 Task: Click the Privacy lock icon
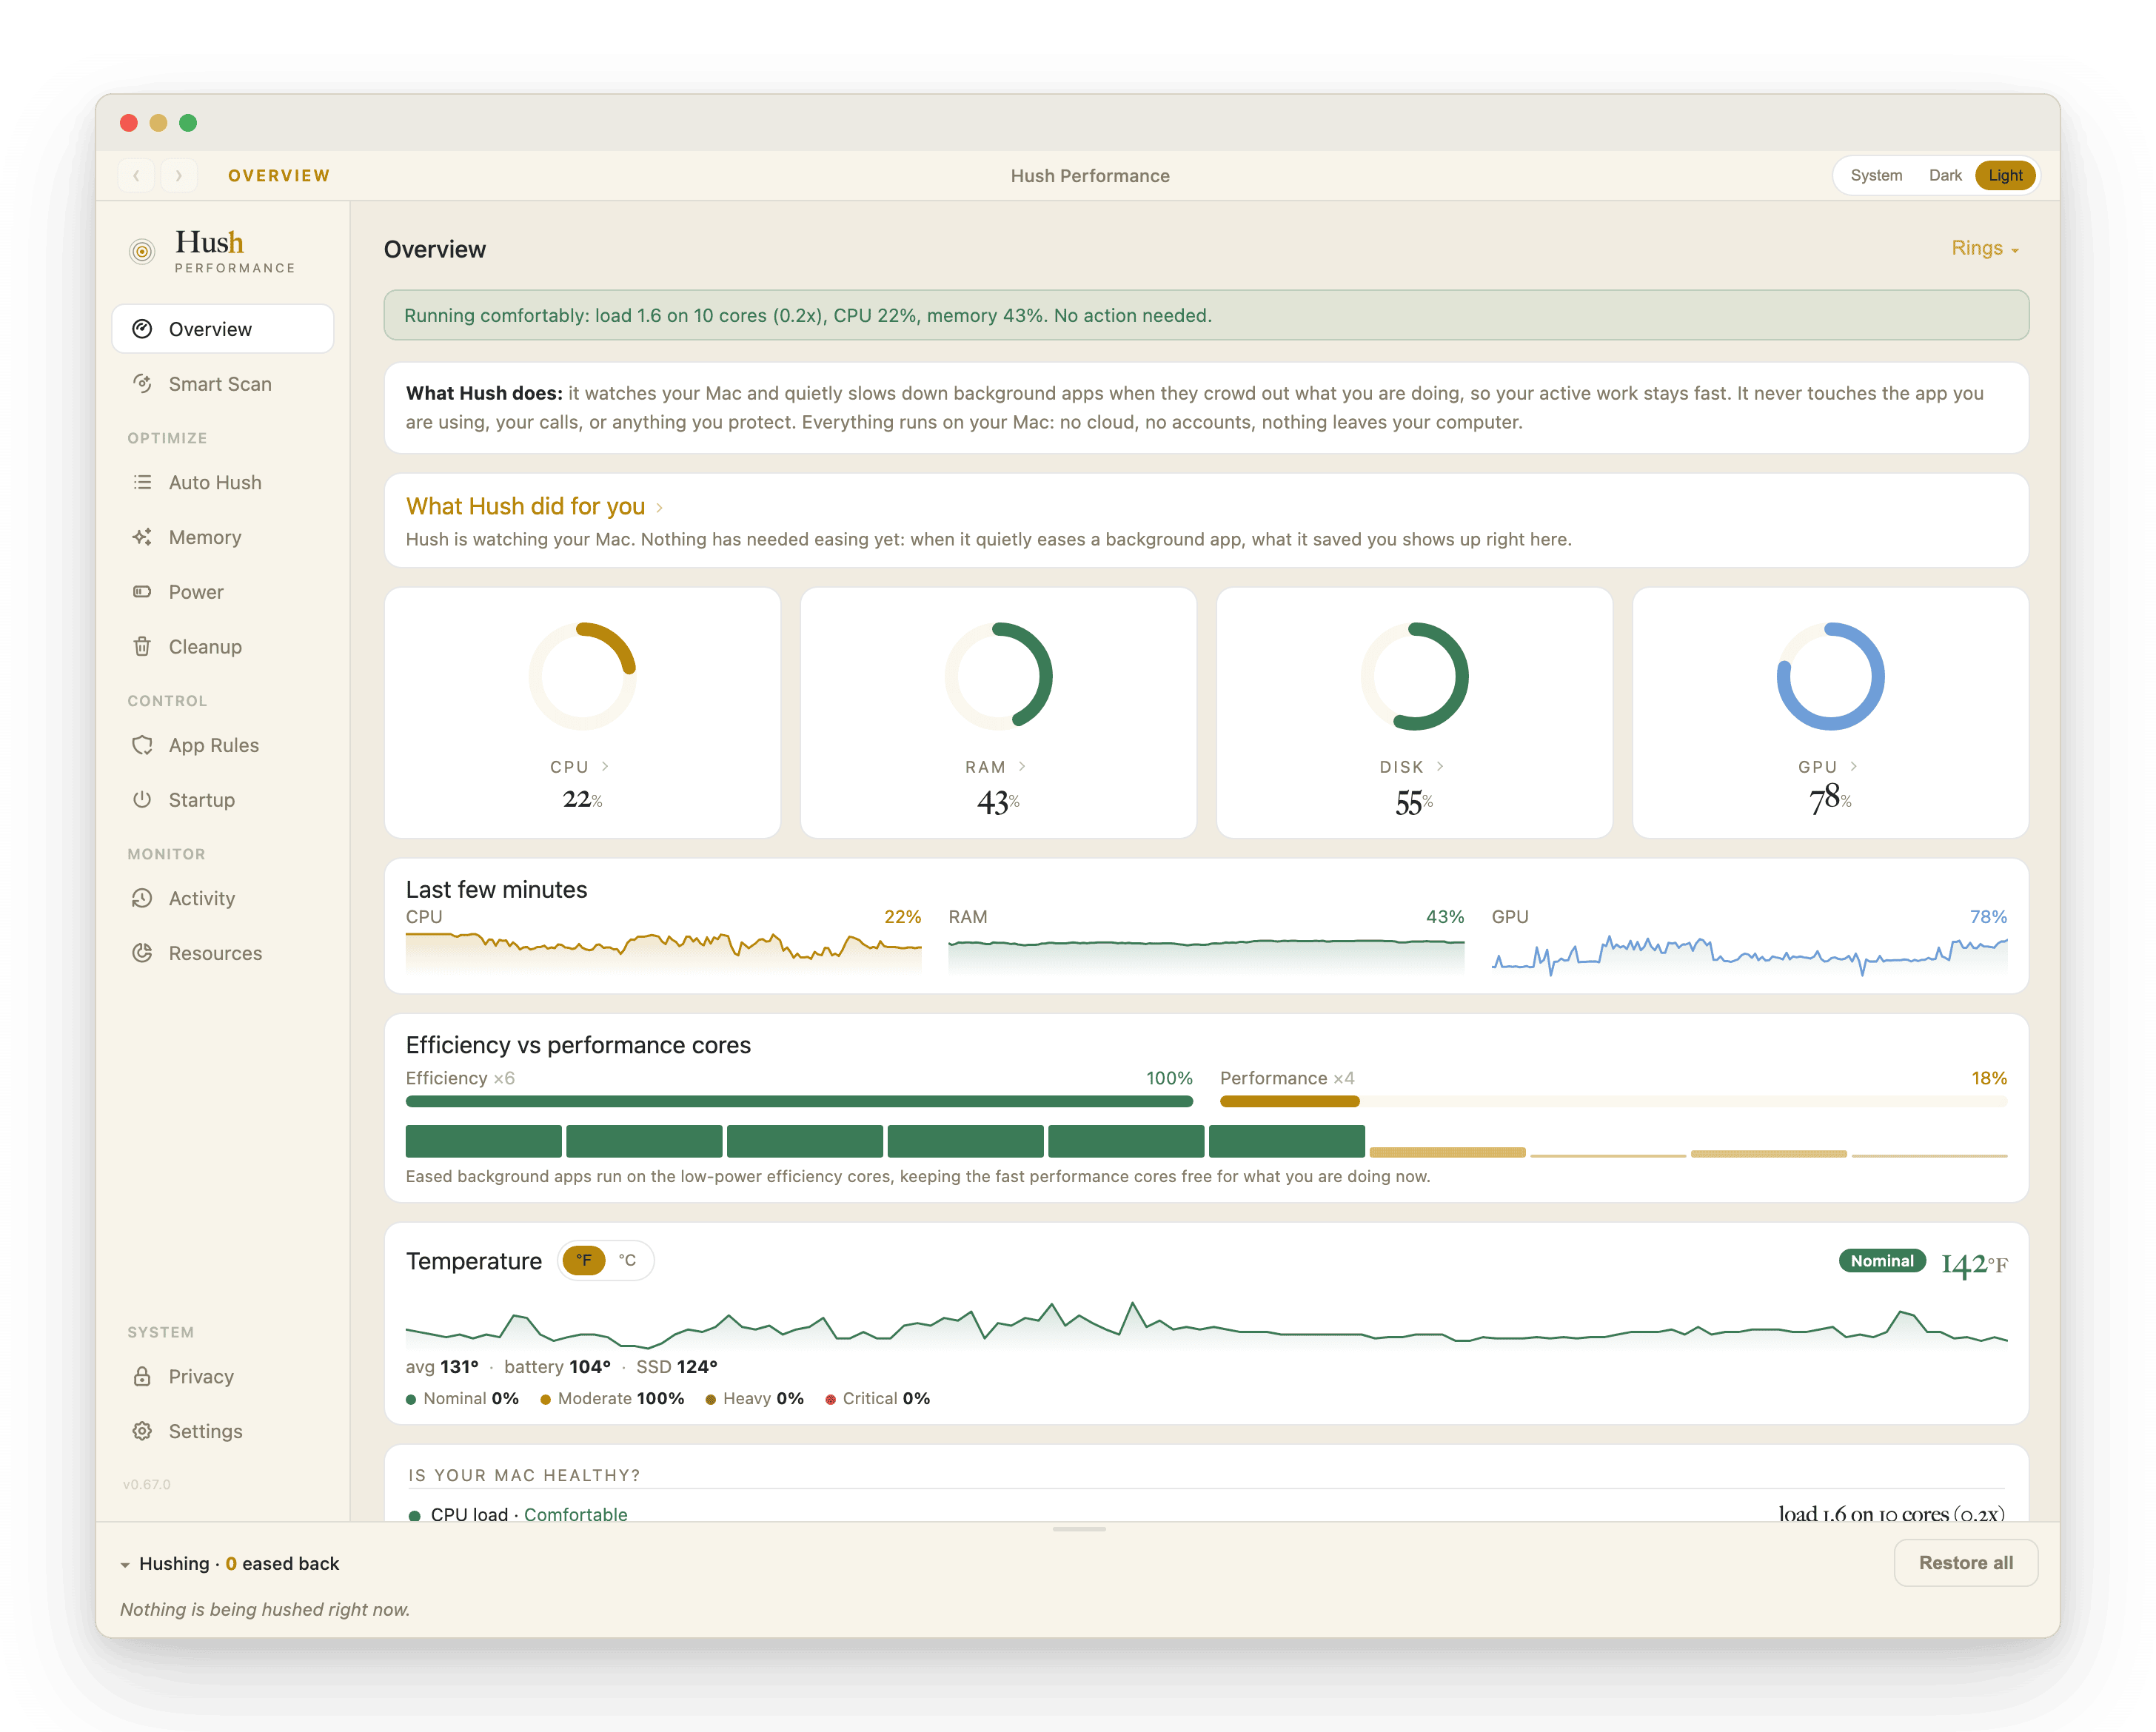coord(142,1376)
